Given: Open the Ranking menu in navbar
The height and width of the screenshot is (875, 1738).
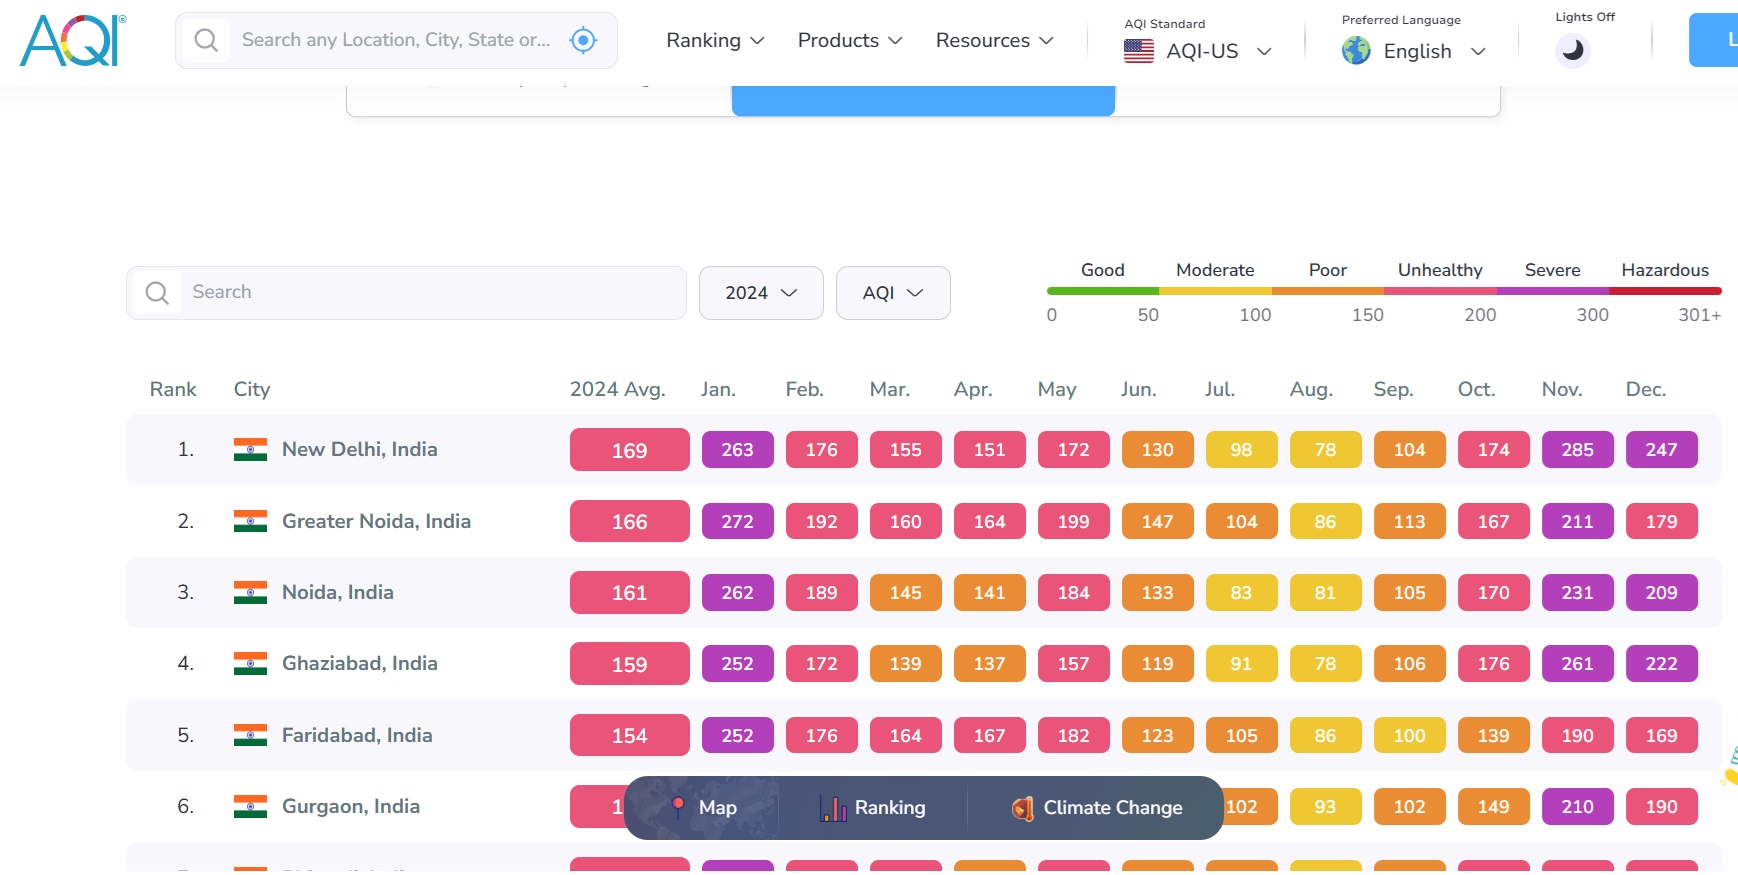Looking at the screenshot, I should [x=715, y=41].
